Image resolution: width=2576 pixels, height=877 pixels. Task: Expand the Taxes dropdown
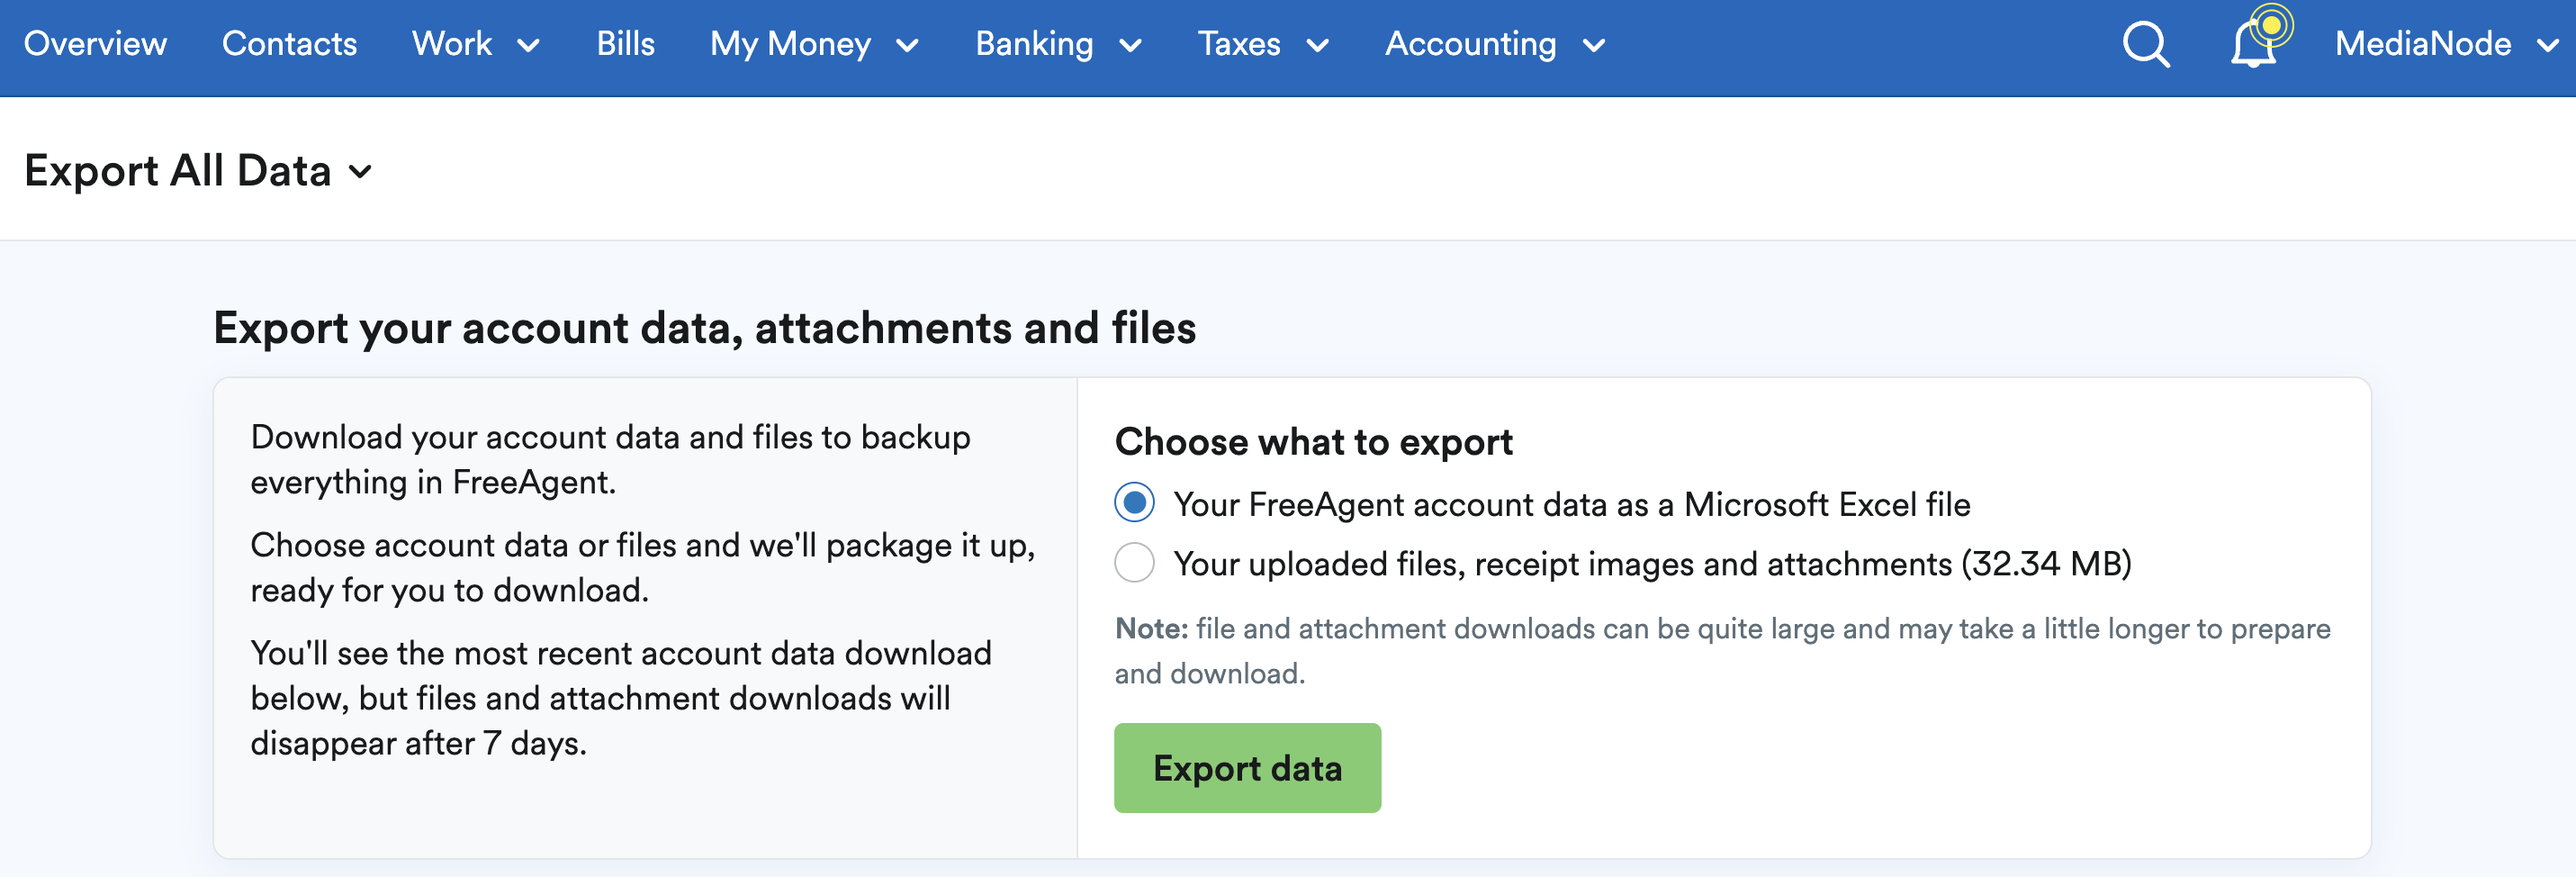point(1263,44)
